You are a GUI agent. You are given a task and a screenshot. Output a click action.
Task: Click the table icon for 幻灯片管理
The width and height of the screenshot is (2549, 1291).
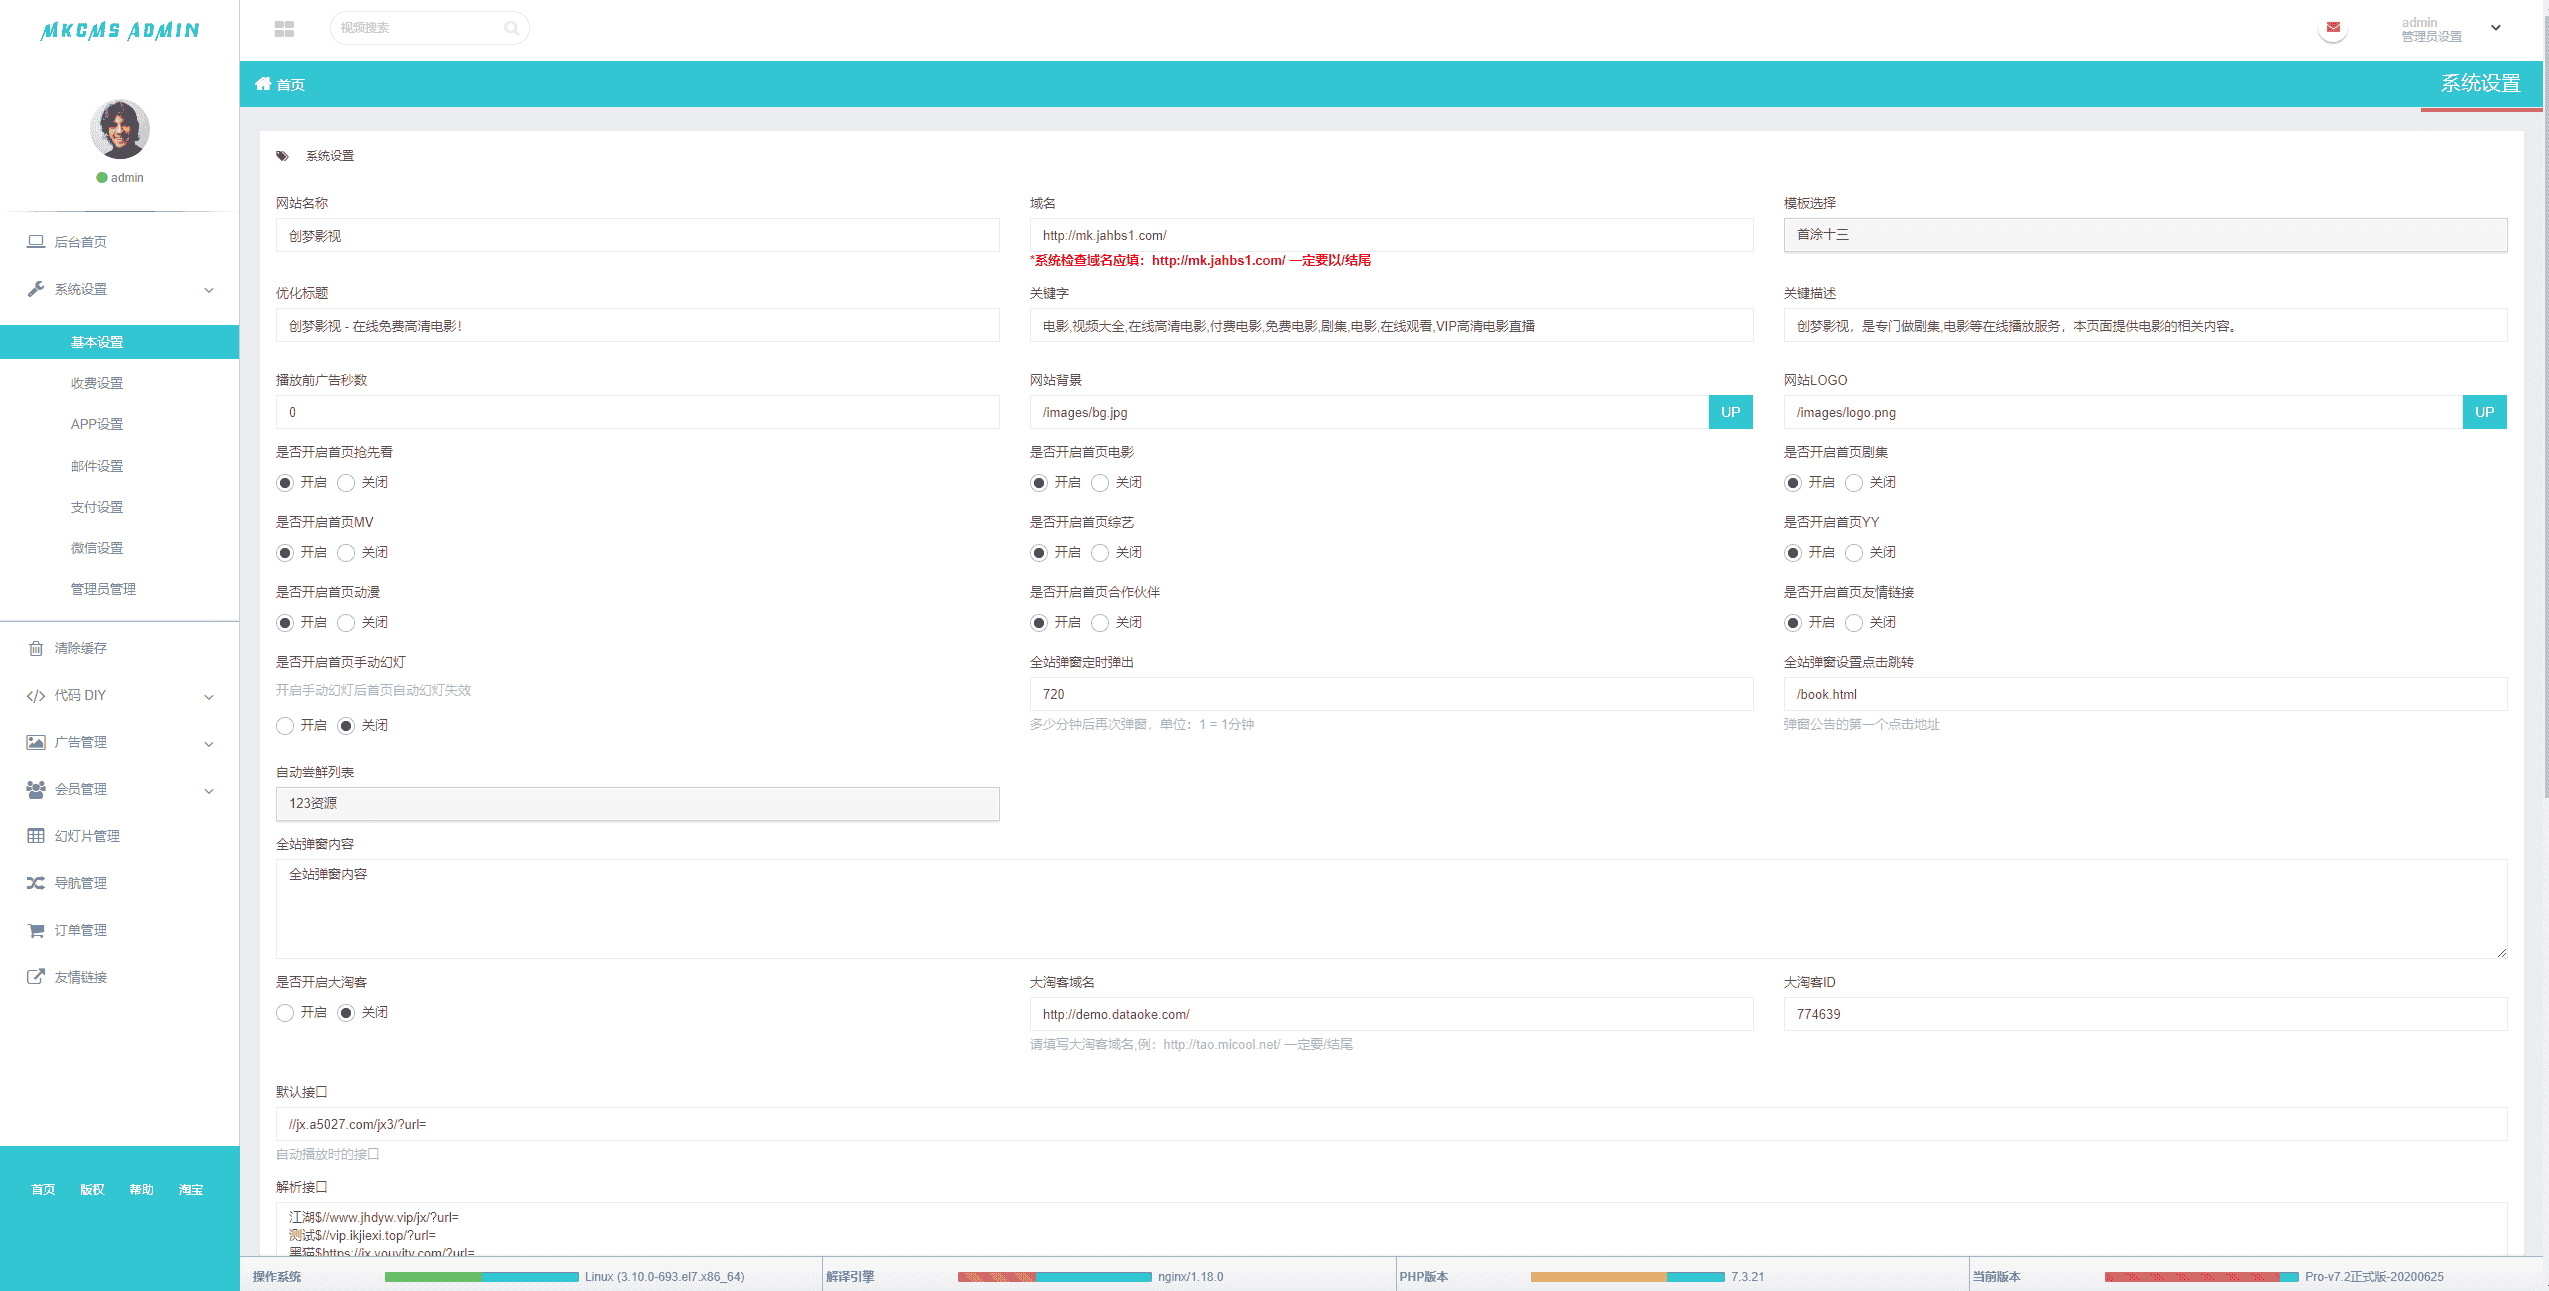[x=36, y=836]
